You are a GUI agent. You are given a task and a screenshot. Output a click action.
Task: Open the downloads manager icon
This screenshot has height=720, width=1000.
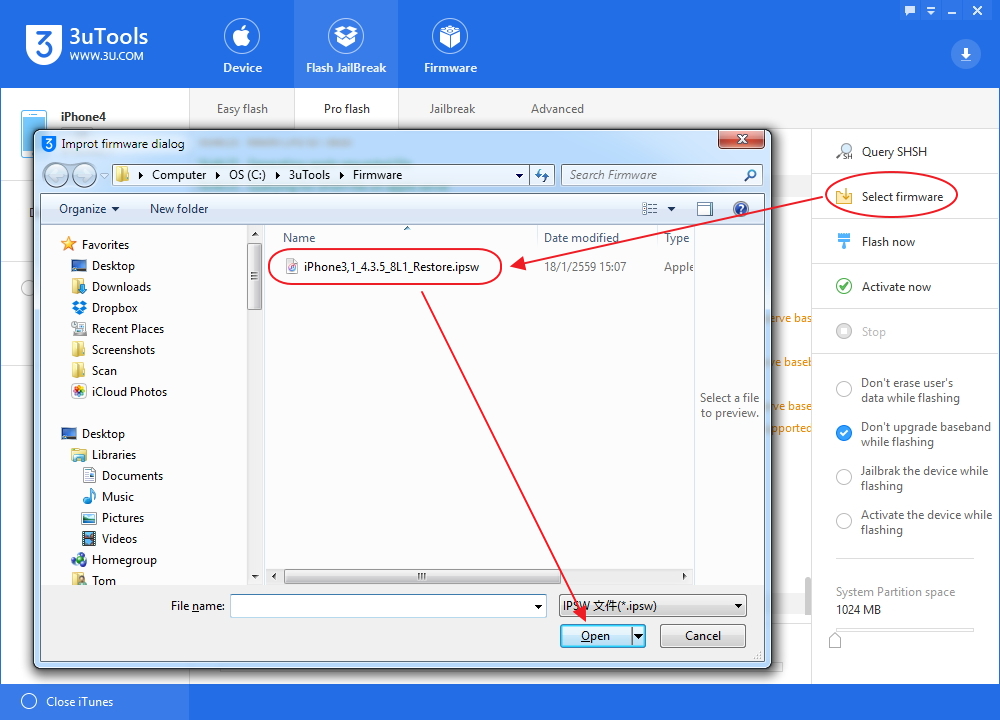click(x=966, y=54)
